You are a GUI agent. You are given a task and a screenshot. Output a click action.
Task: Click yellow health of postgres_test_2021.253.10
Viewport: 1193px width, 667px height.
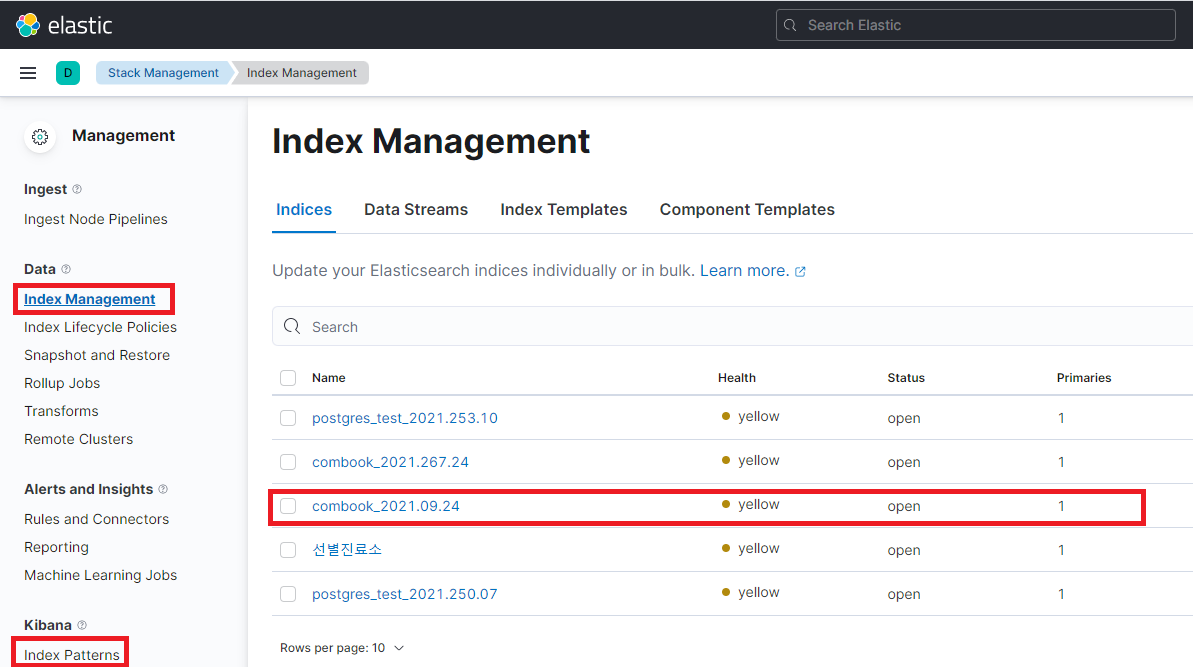[x=751, y=417]
